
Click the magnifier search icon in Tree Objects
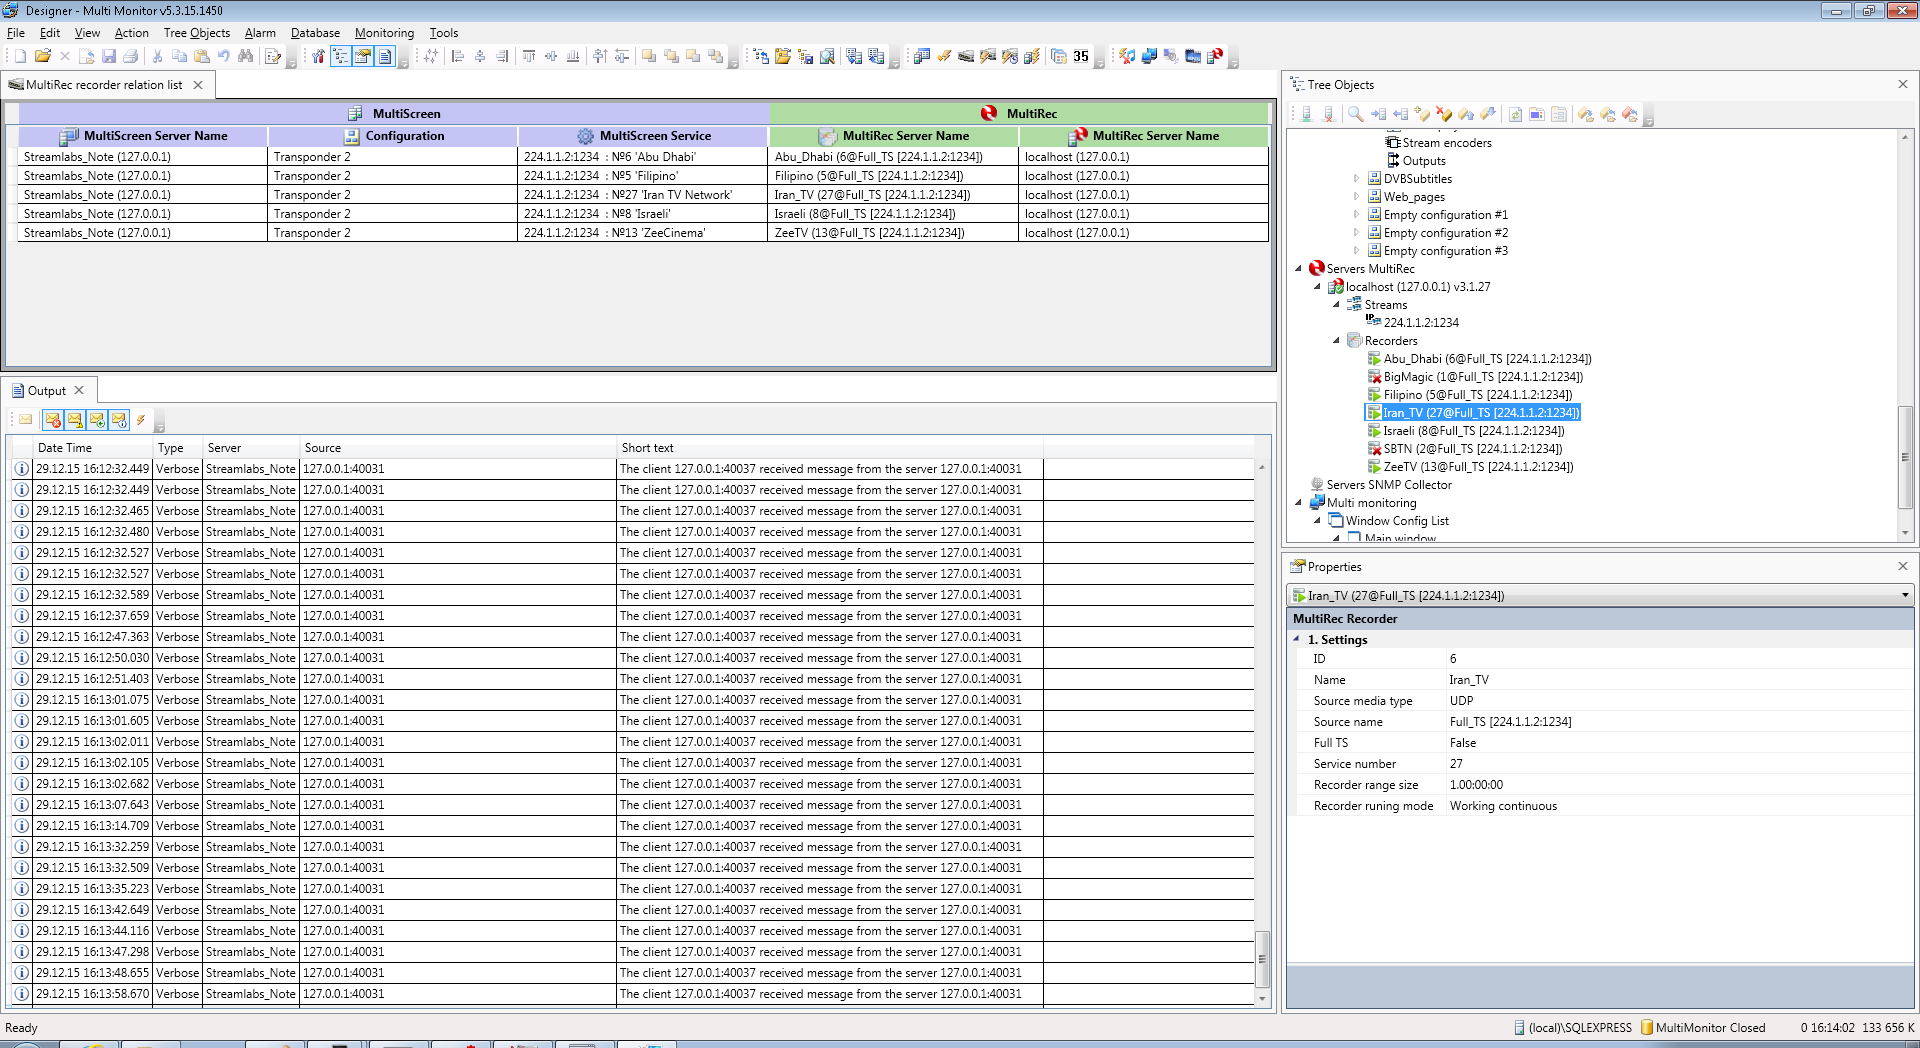(1355, 115)
